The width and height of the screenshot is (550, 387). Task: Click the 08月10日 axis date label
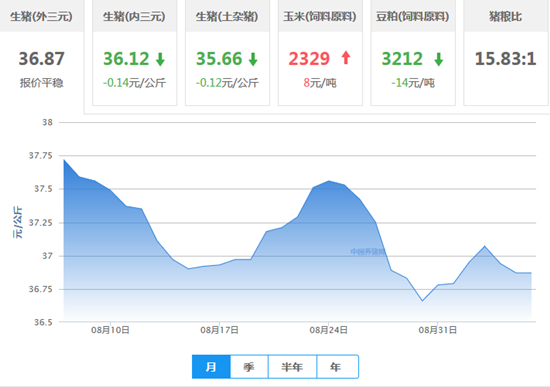(110, 330)
